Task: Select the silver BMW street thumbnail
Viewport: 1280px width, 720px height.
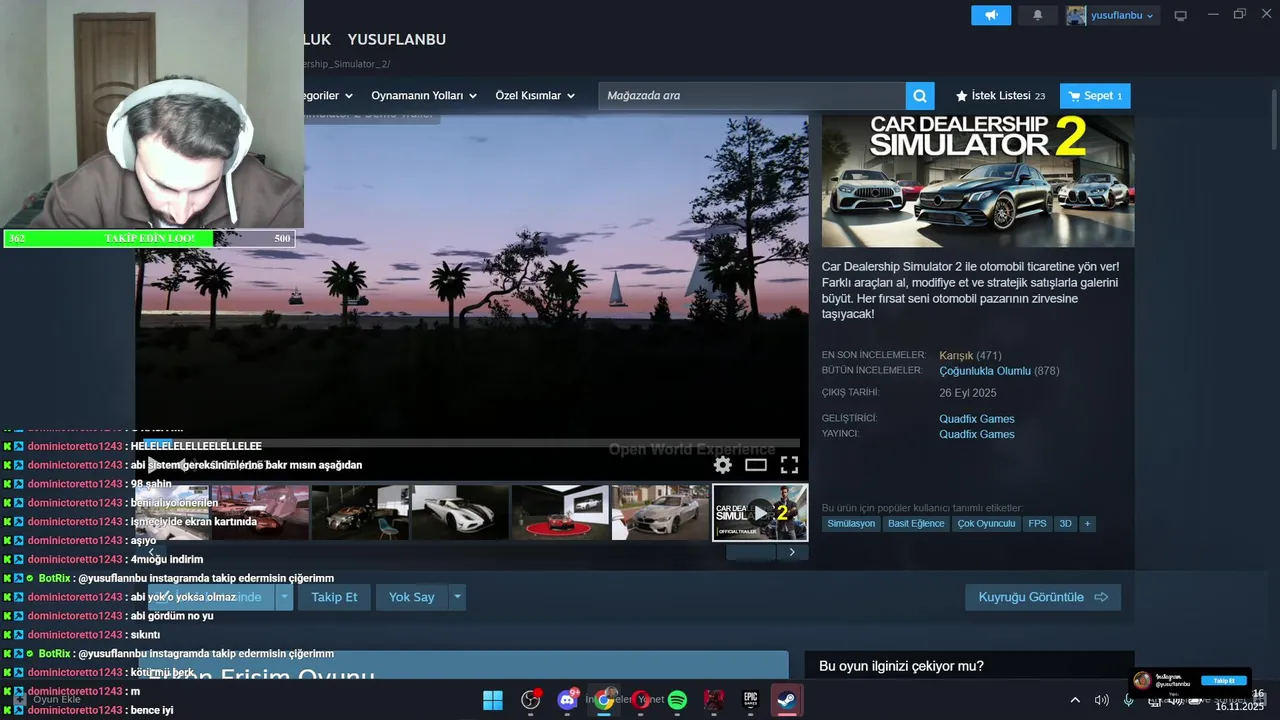Action: tap(660, 512)
